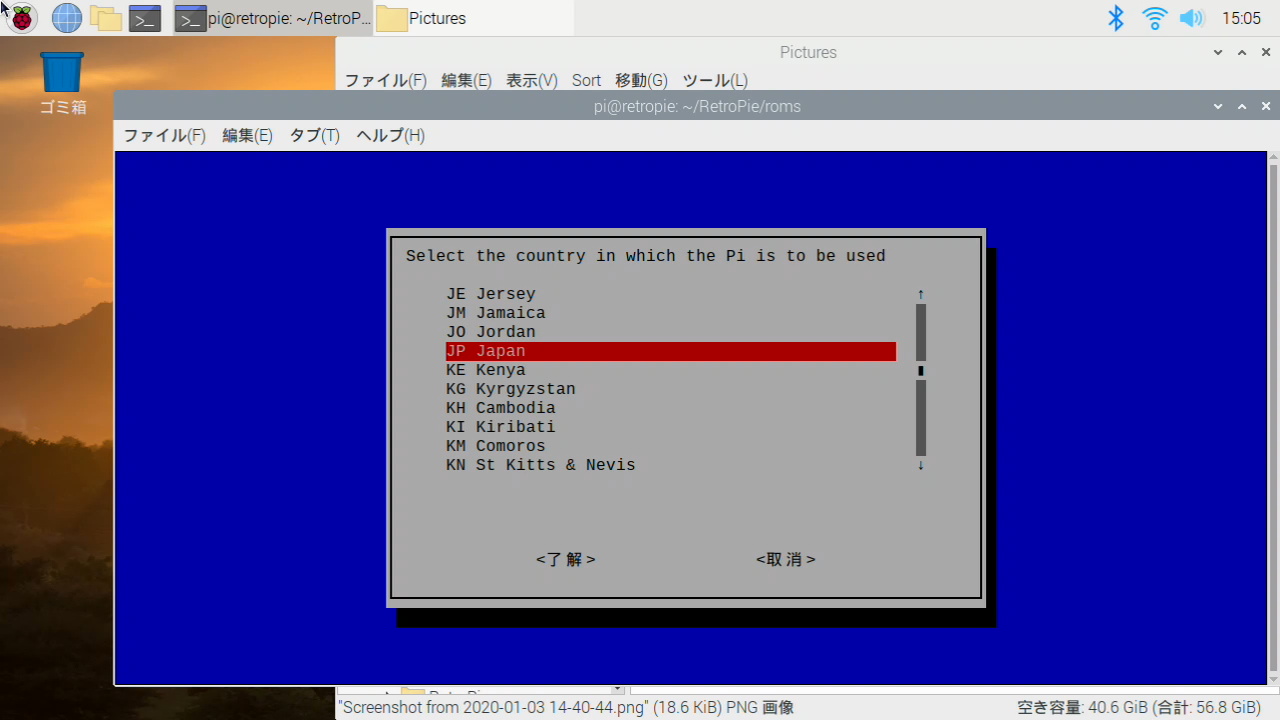1280x720 pixels.
Task: Click the dialog list up arrow
Action: tap(921, 294)
